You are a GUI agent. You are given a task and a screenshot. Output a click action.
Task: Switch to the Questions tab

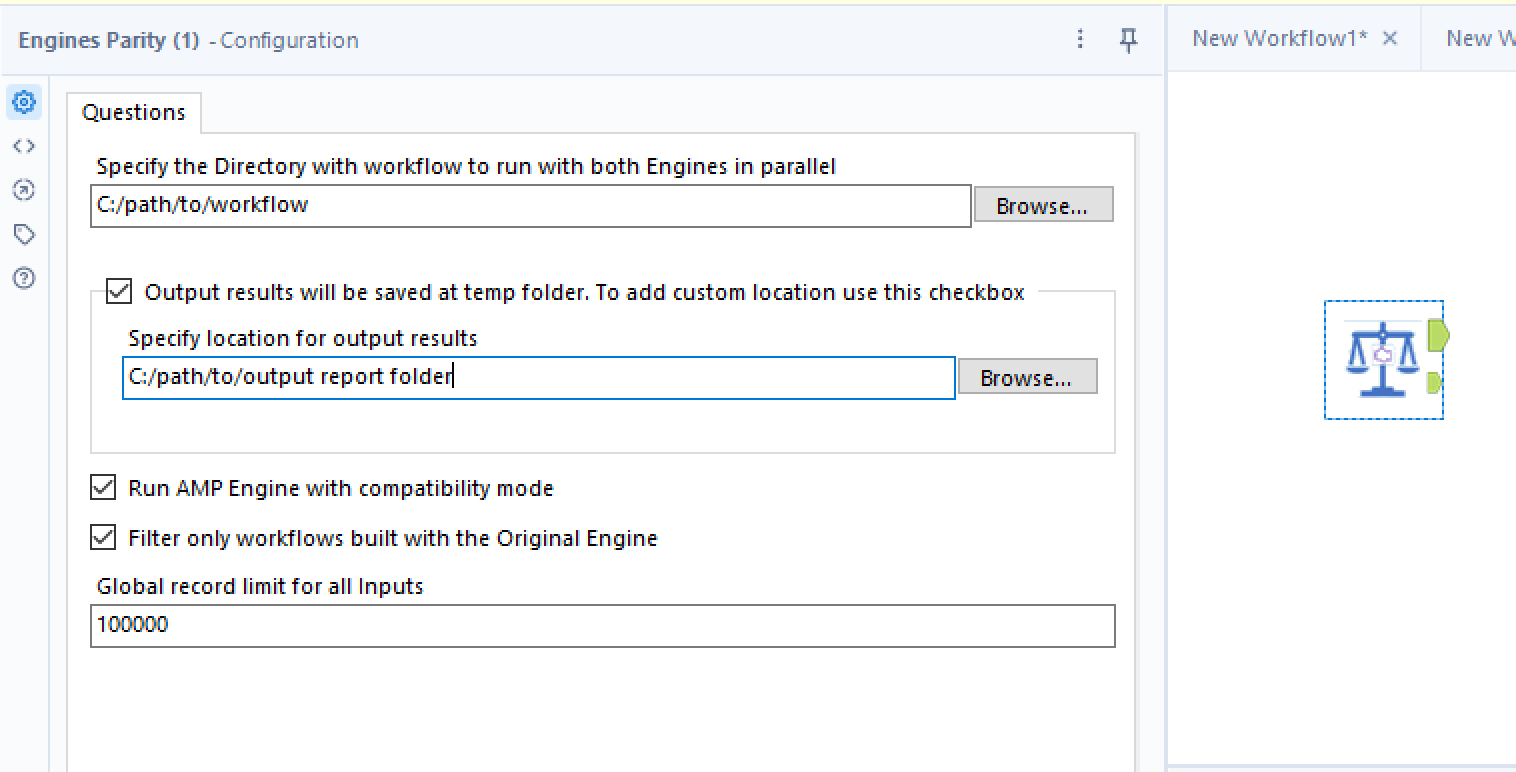coord(134,112)
